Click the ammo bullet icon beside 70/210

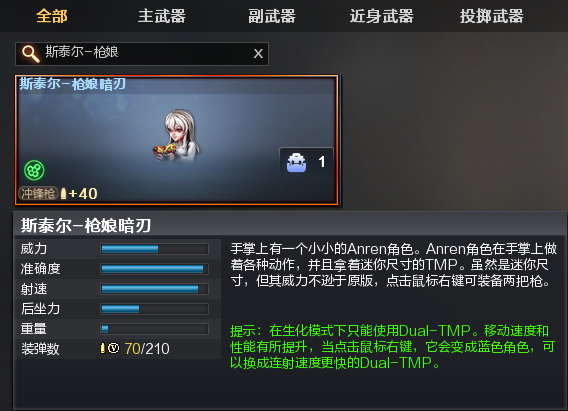[103, 348]
